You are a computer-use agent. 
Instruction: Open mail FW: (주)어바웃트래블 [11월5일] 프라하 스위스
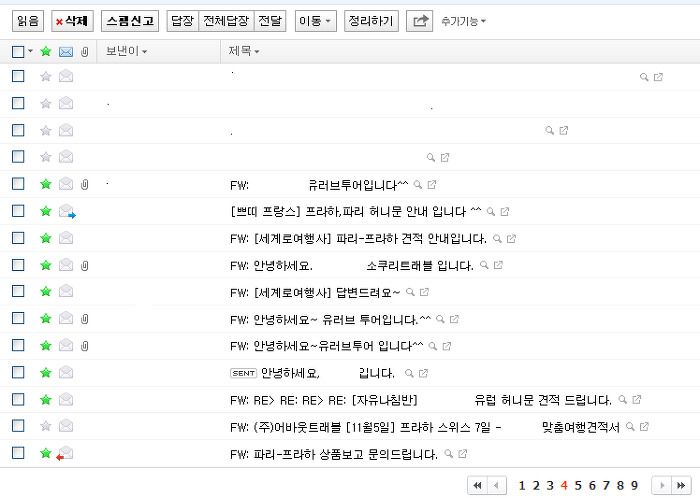coord(425,427)
